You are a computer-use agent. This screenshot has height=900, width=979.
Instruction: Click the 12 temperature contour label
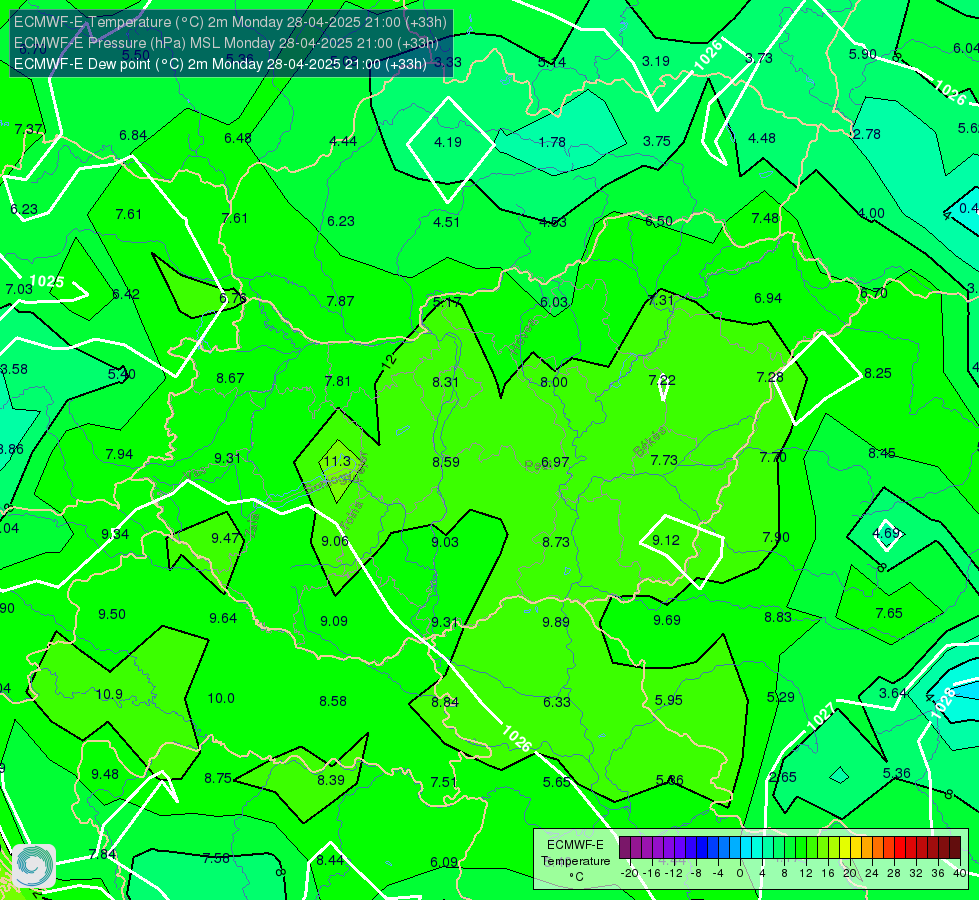coord(388,361)
